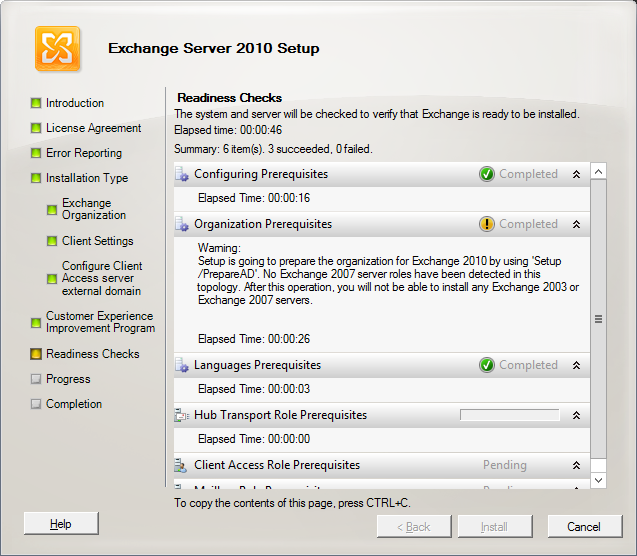Click the Back button
This screenshot has height=556, width=637.
tap(414, 527)
